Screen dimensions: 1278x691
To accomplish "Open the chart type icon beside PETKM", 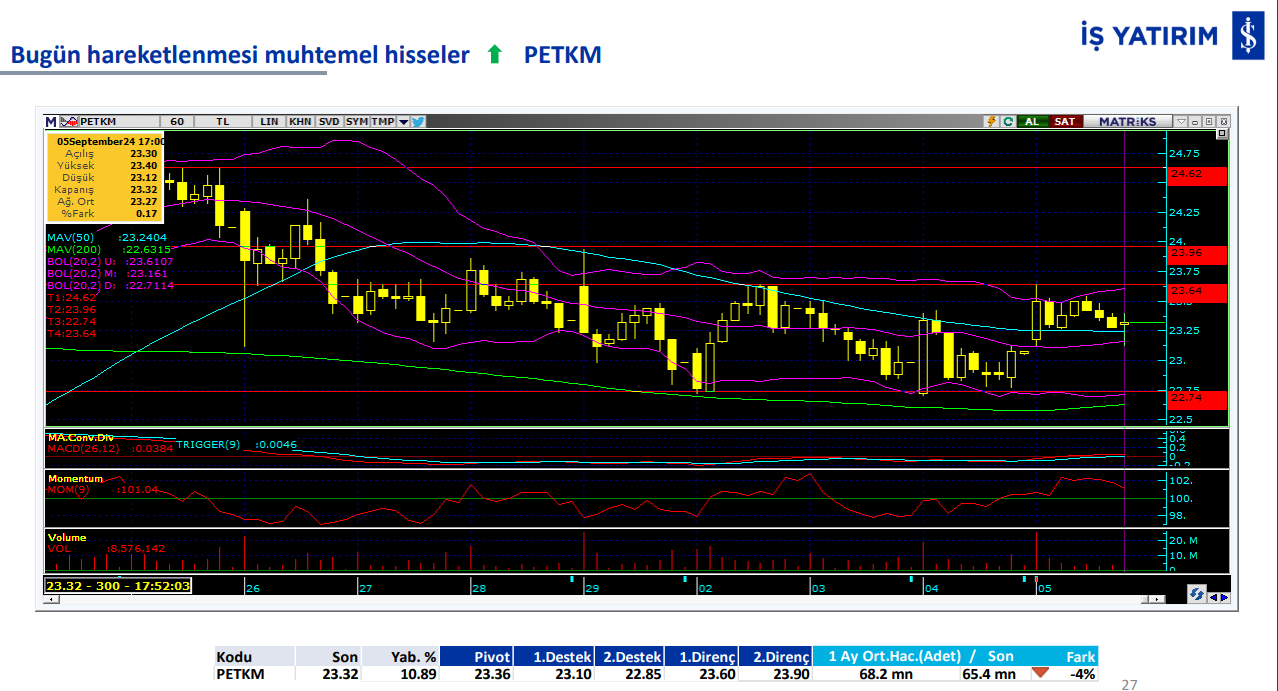I will (69, 121).
